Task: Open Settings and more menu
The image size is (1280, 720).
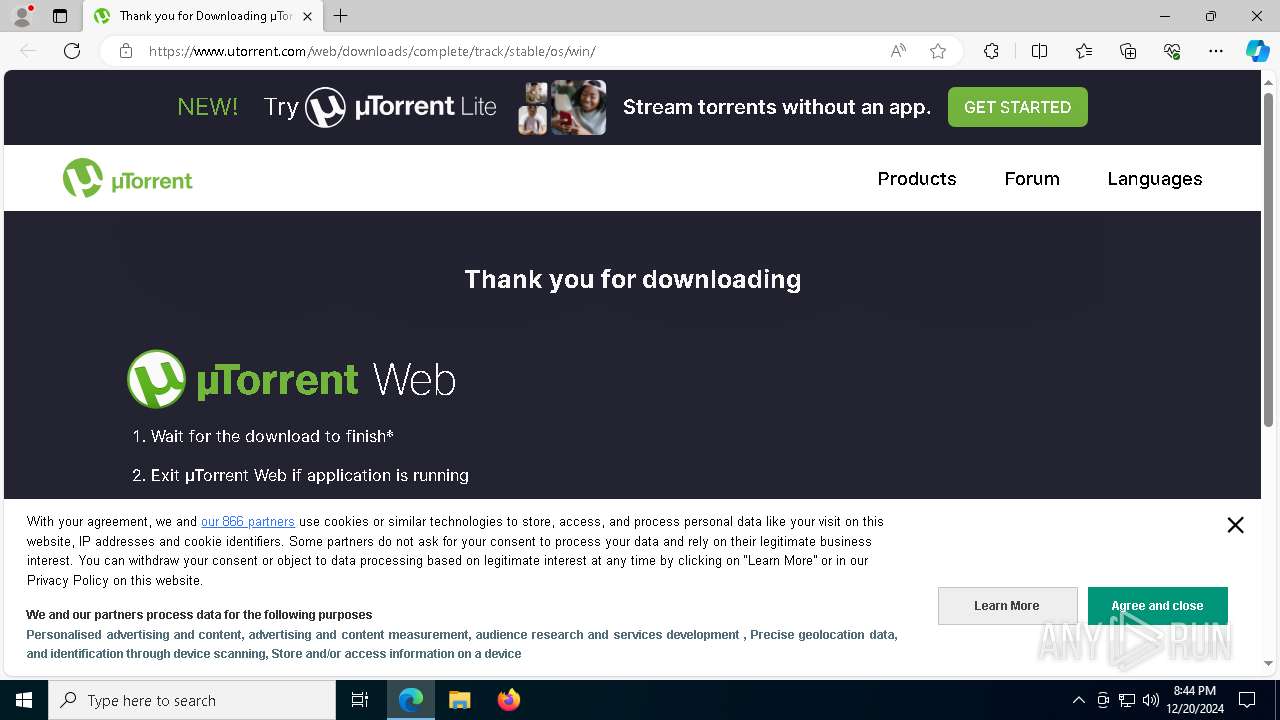Action: [x=1216, y=51]
